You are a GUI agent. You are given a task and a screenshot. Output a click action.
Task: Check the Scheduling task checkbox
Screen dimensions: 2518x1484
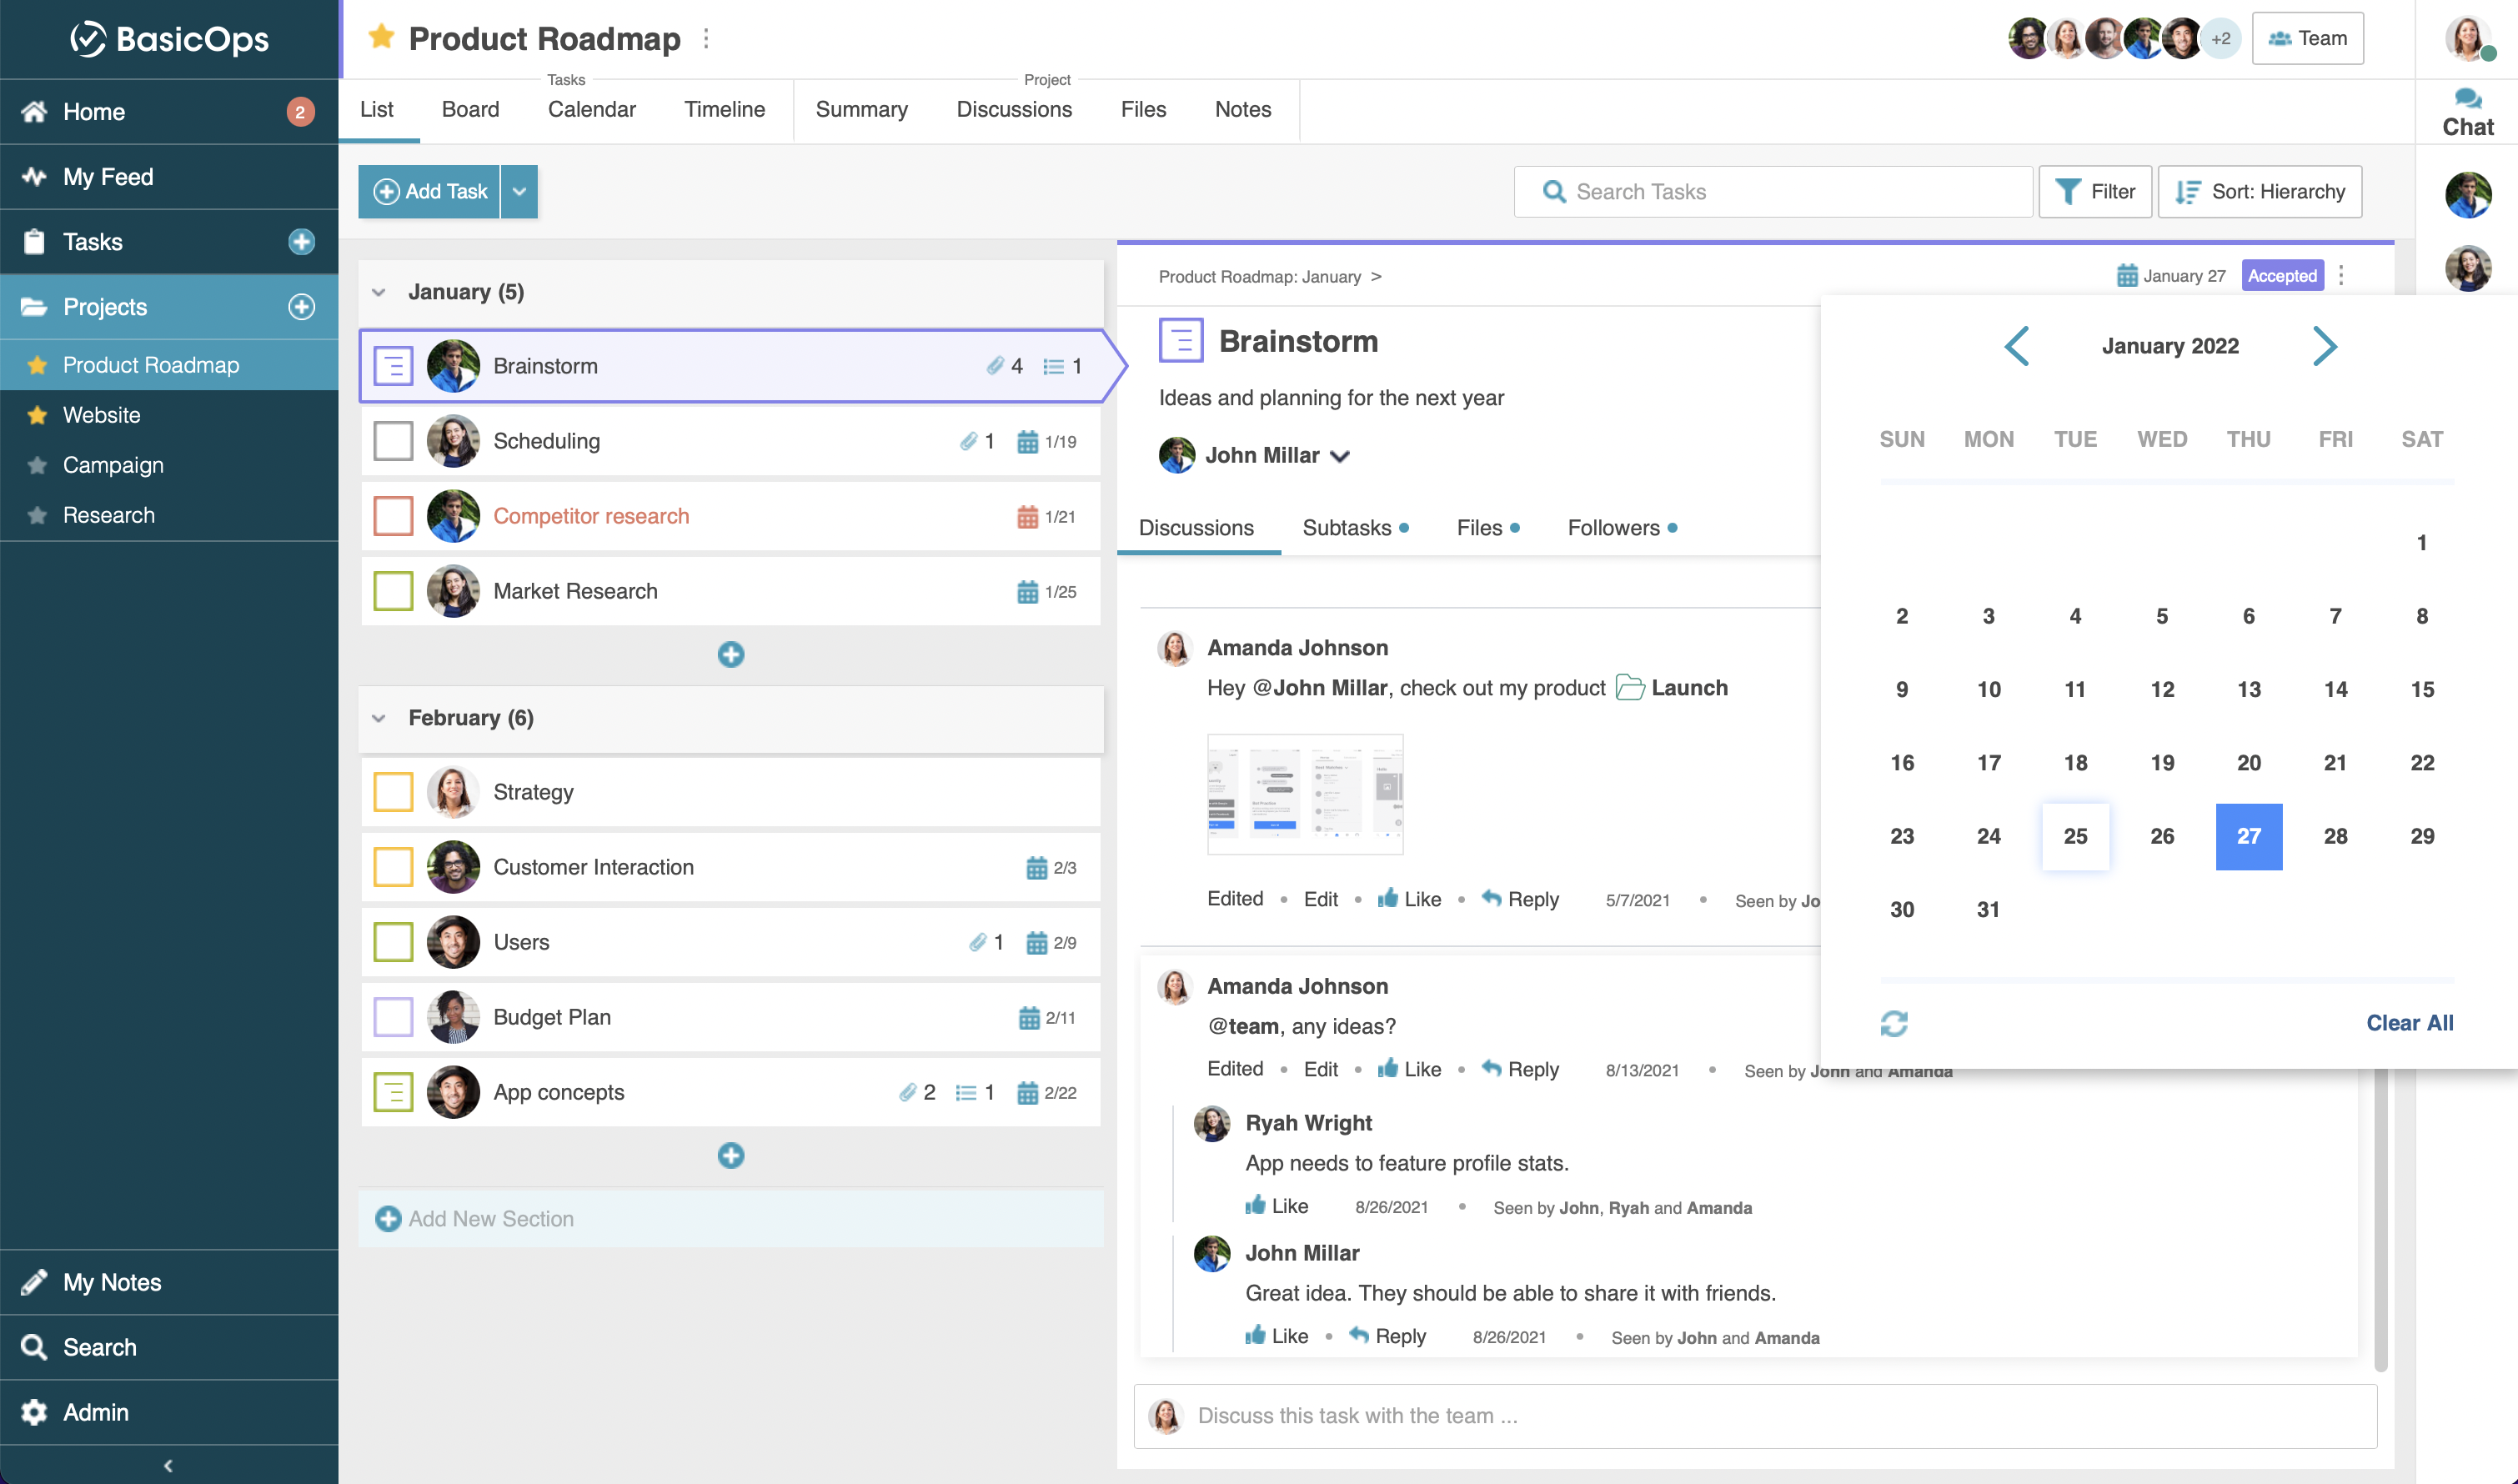point(393,440)
